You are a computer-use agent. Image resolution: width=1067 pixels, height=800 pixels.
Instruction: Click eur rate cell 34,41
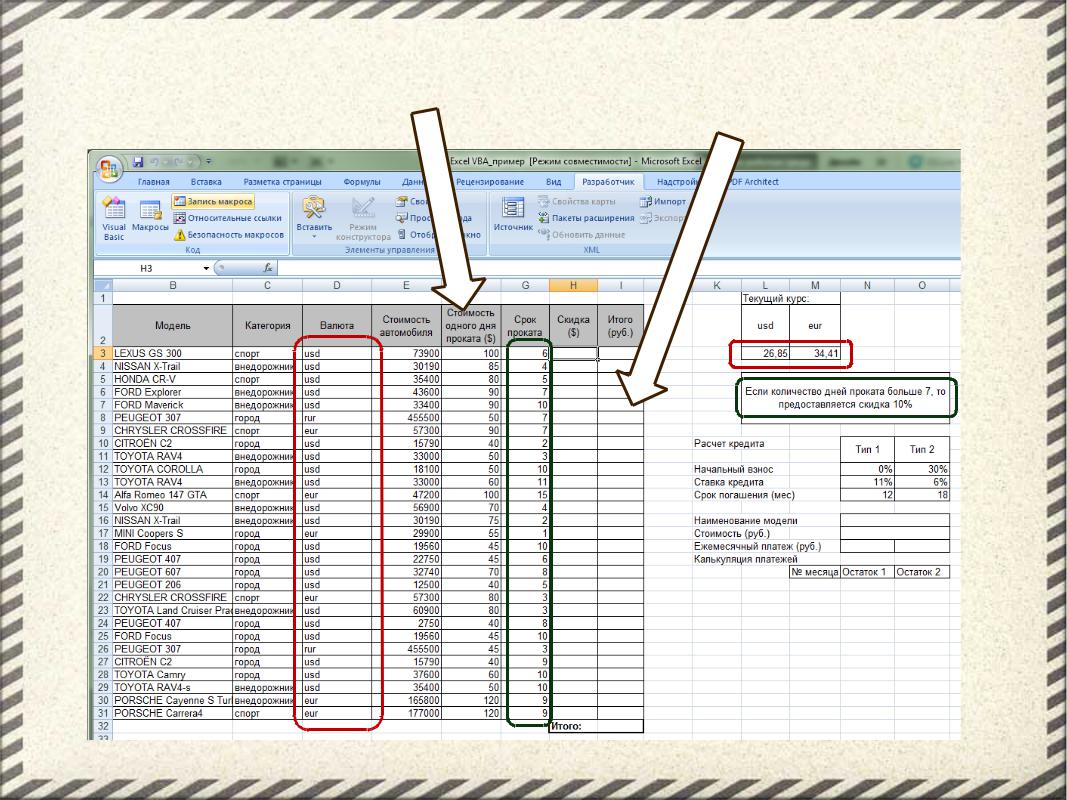click(815, 354)
